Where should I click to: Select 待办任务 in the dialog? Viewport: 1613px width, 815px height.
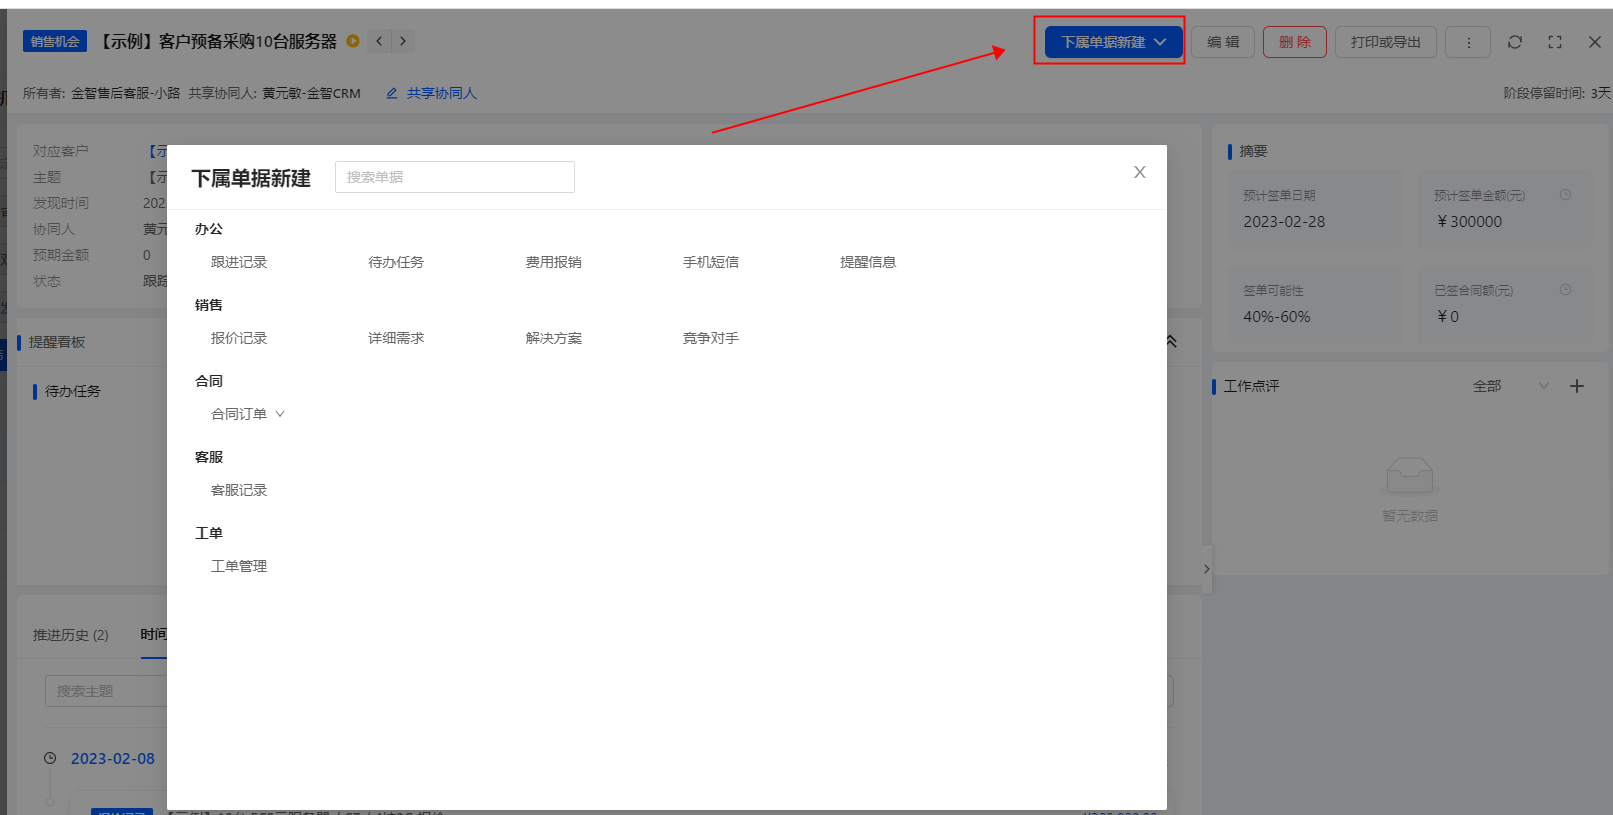click(x=396, y=262)
